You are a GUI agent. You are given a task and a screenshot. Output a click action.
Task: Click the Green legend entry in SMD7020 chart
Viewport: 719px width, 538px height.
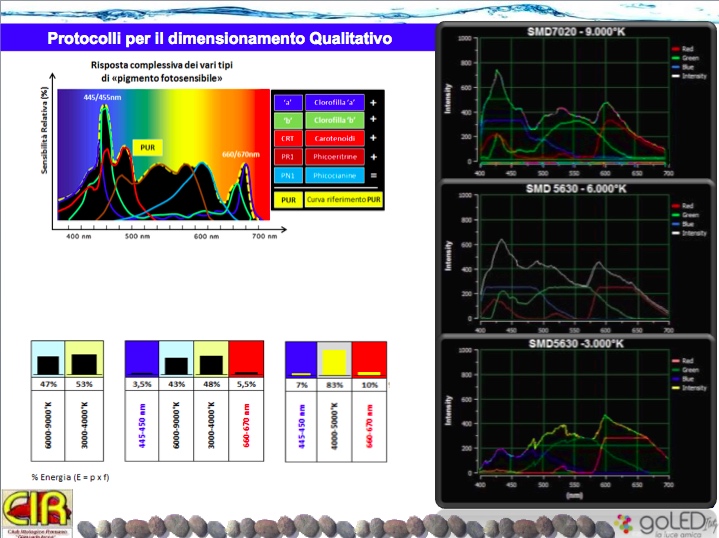point(686,58)
